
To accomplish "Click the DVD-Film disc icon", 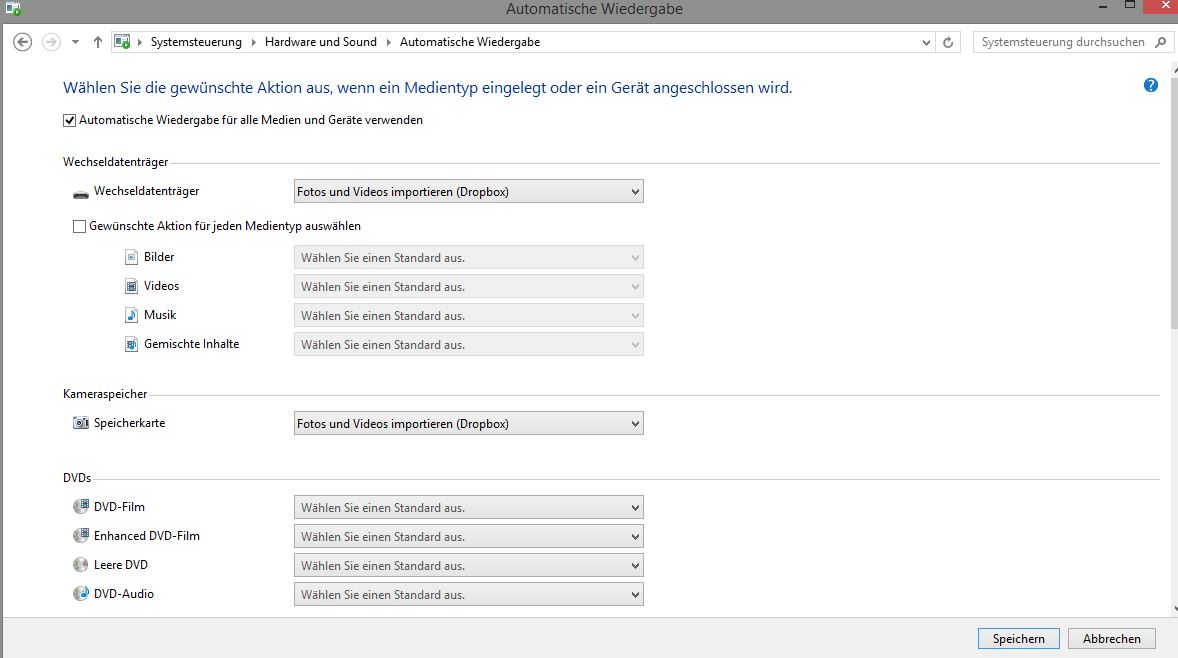I will [x=81, y=507].
